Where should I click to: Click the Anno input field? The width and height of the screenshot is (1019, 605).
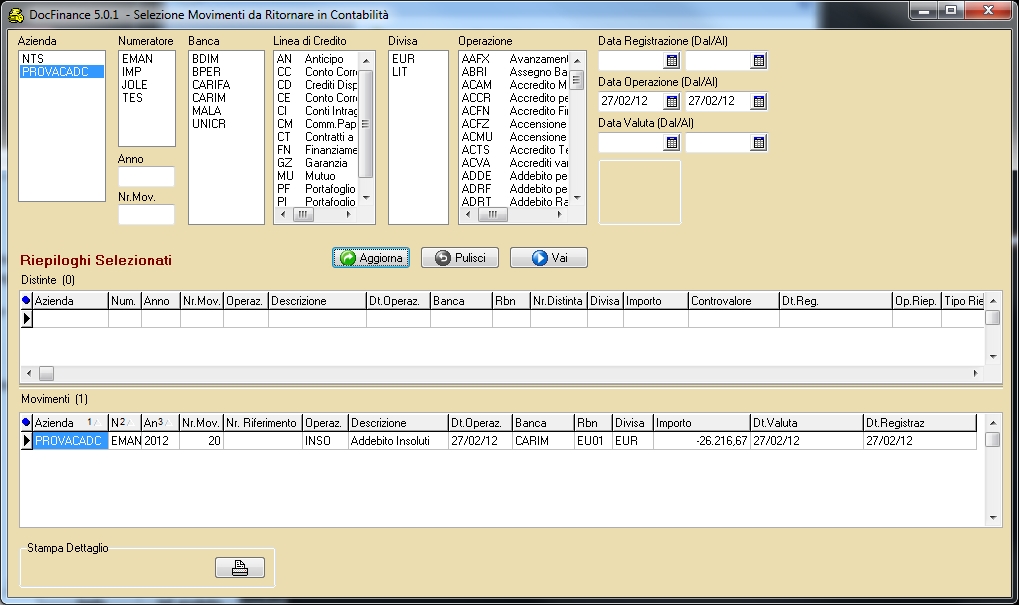[146, 177]
